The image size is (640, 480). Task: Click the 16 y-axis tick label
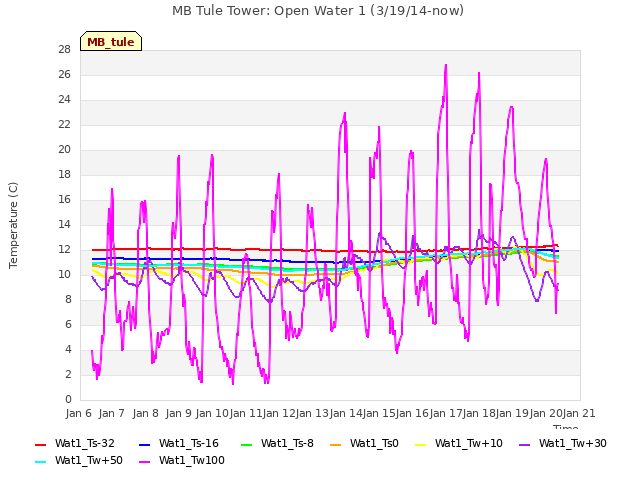64,199
